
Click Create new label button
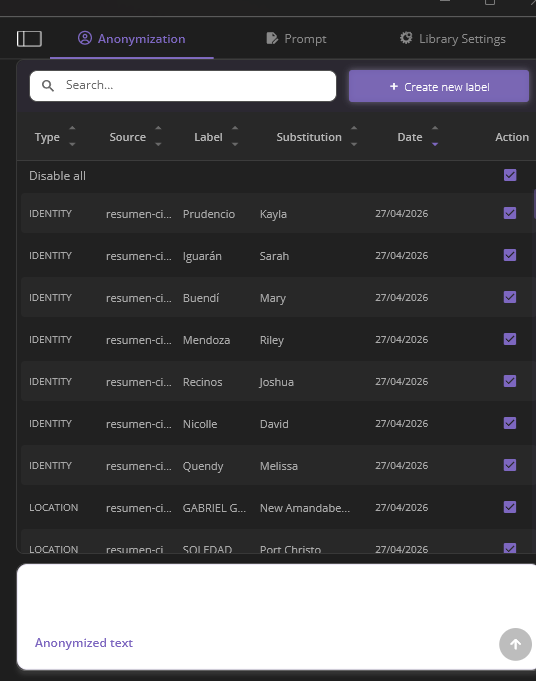[439, 86]
